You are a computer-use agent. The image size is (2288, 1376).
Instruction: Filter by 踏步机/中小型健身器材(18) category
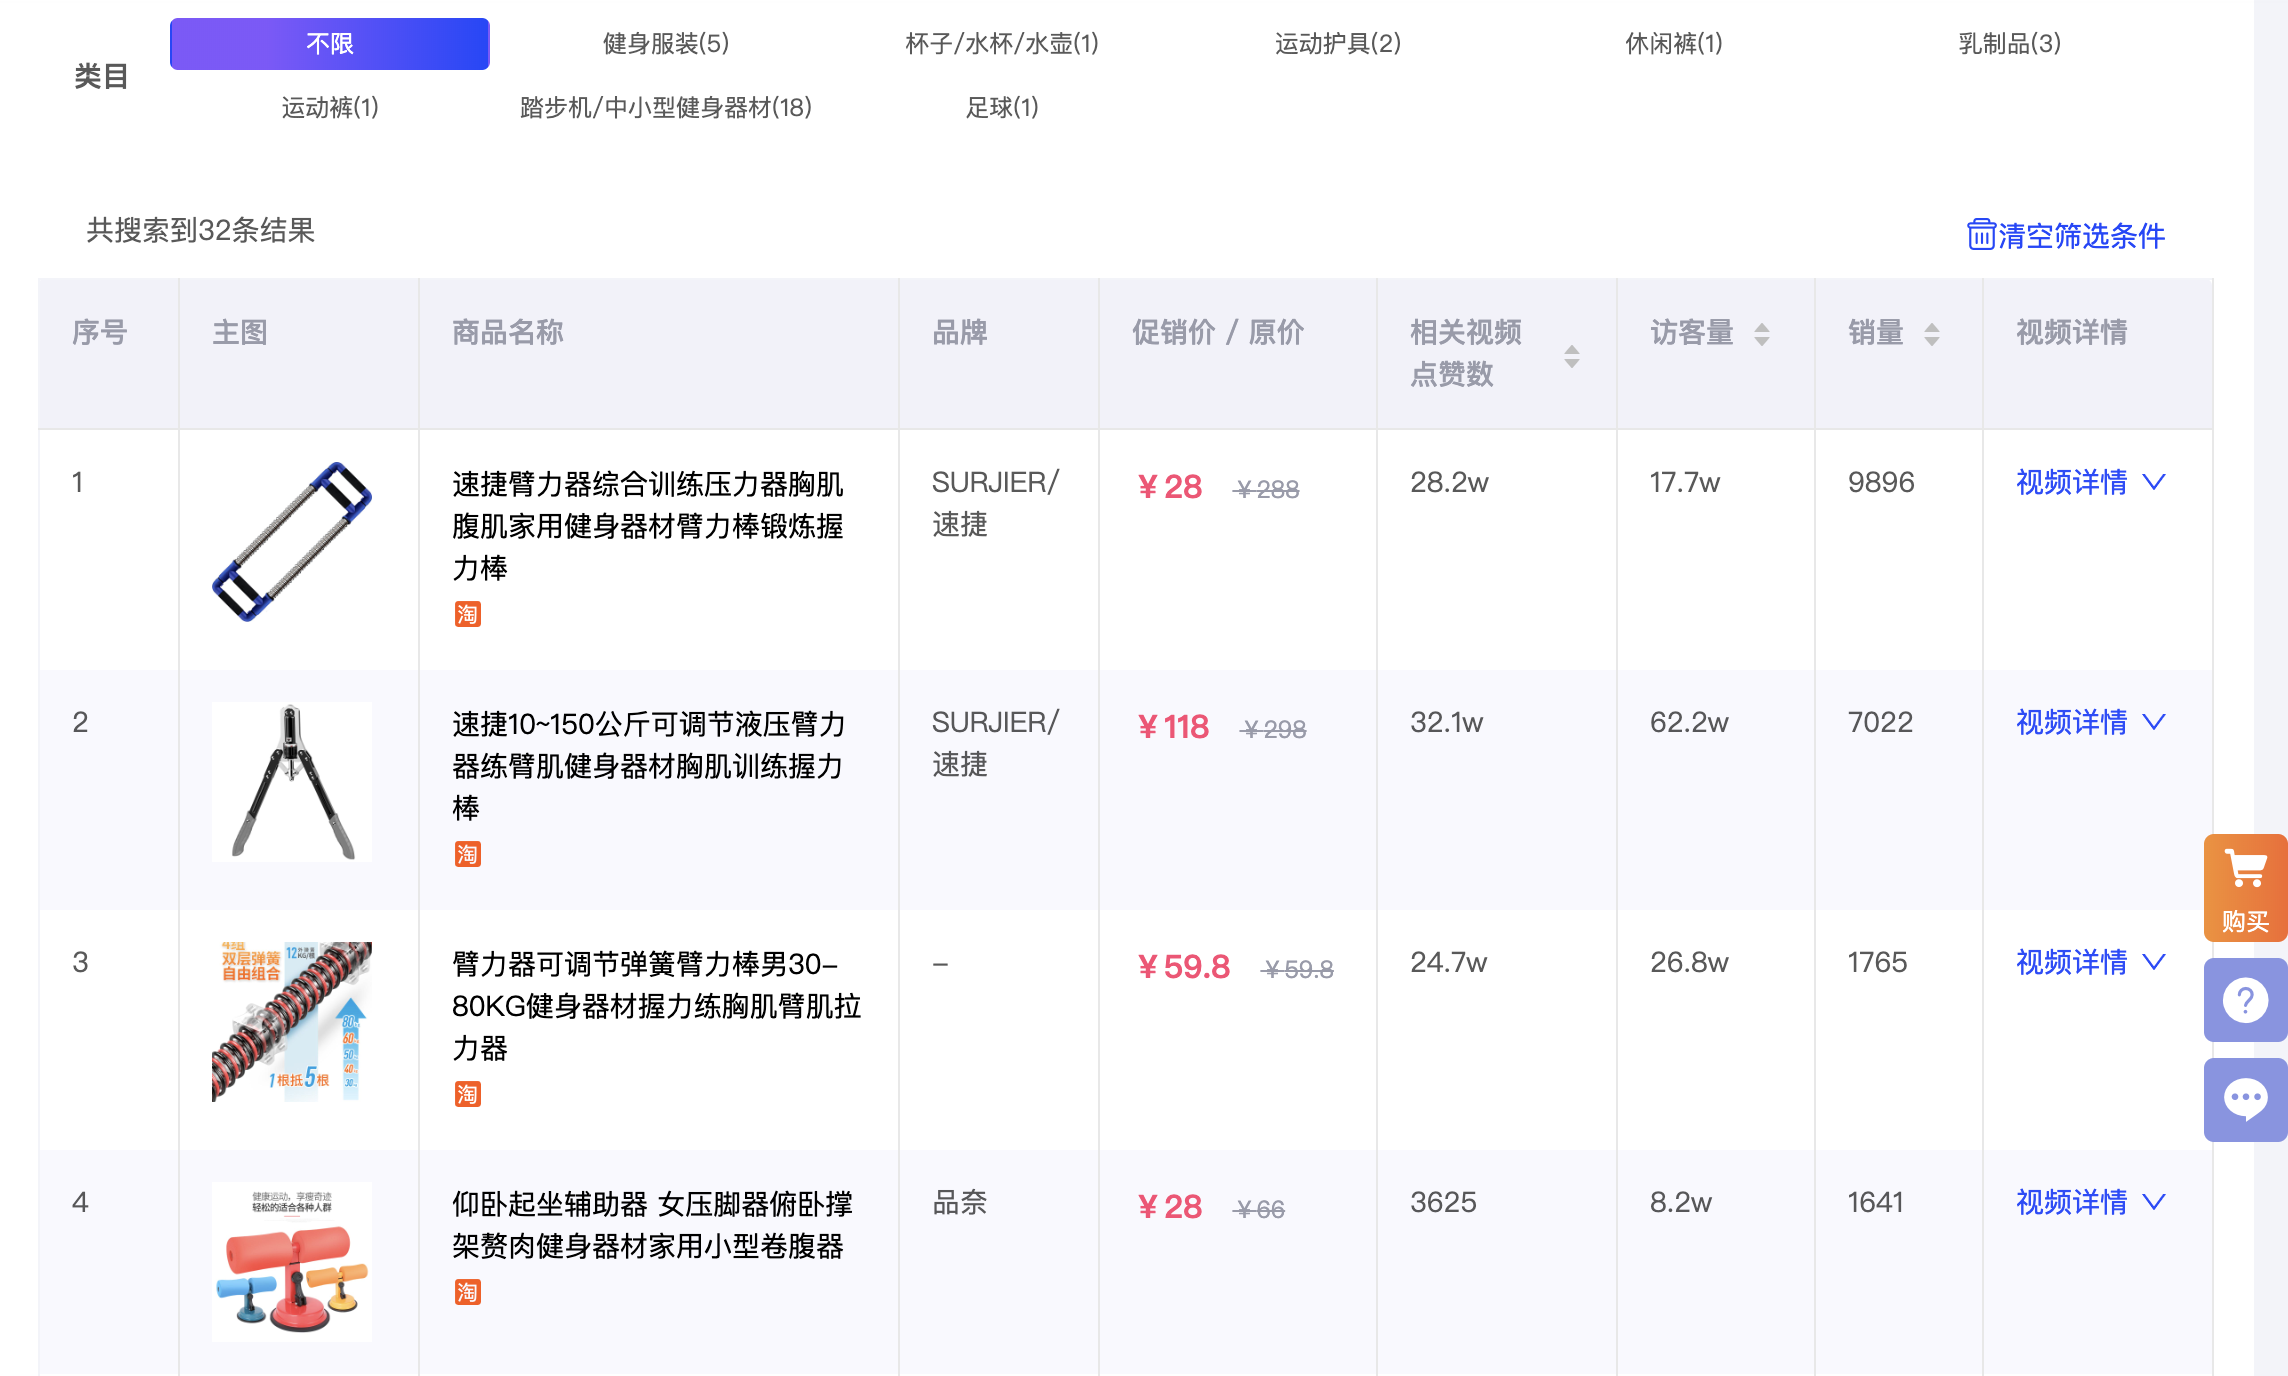[x=665, y=108]
